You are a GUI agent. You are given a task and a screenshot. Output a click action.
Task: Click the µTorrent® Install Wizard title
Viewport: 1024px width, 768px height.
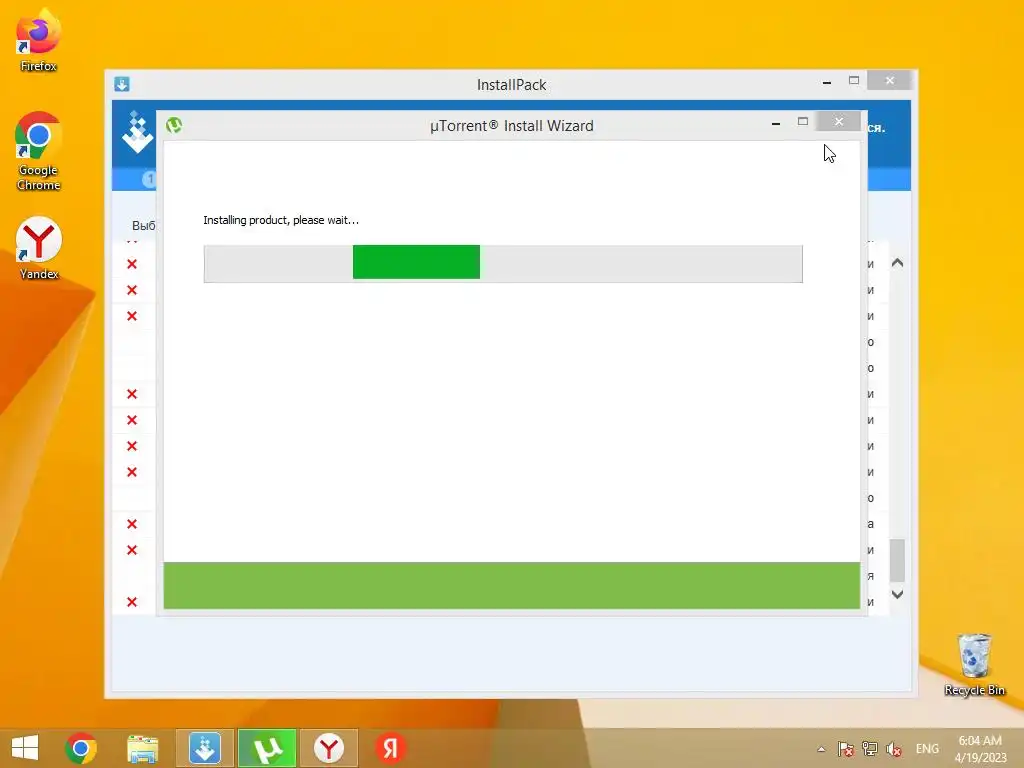[x=511, y=125]
